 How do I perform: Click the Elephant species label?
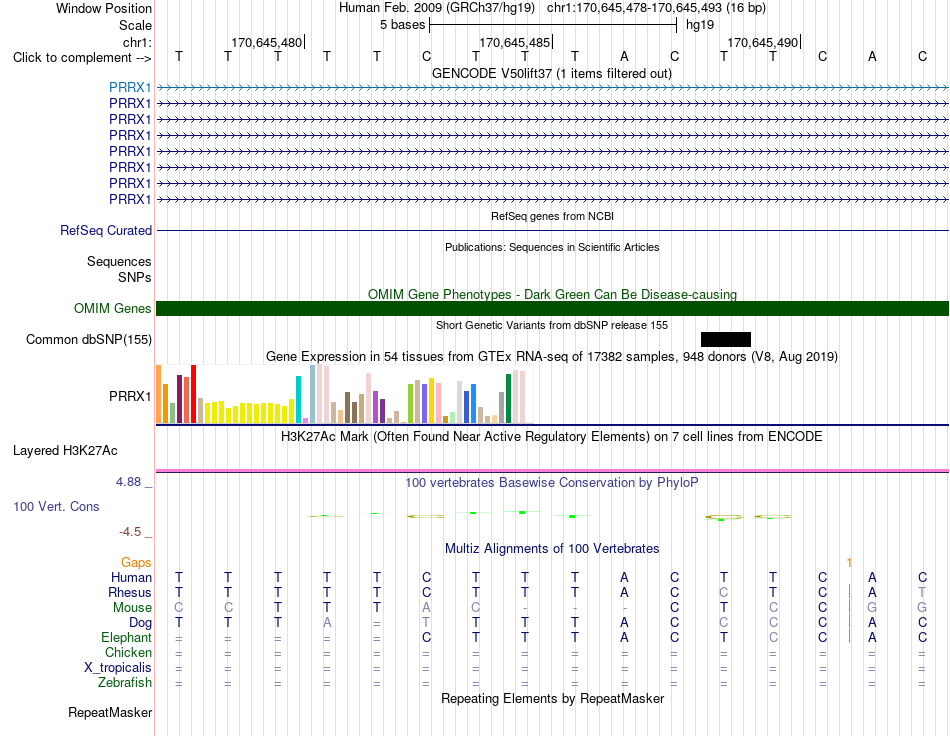click(127, 637)
